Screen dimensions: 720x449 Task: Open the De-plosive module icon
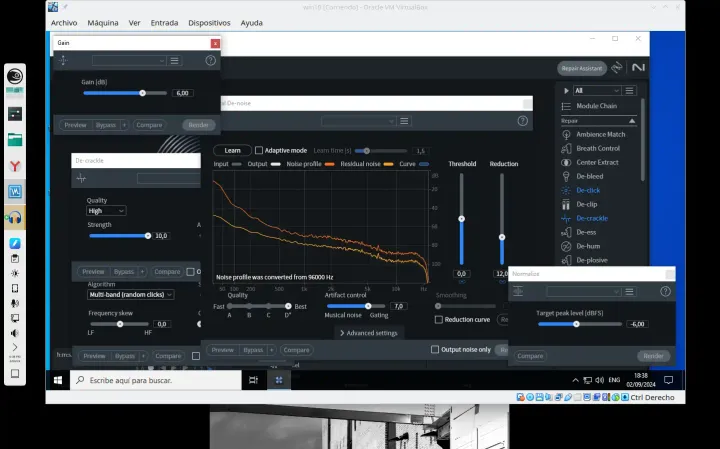pos(566,260)
